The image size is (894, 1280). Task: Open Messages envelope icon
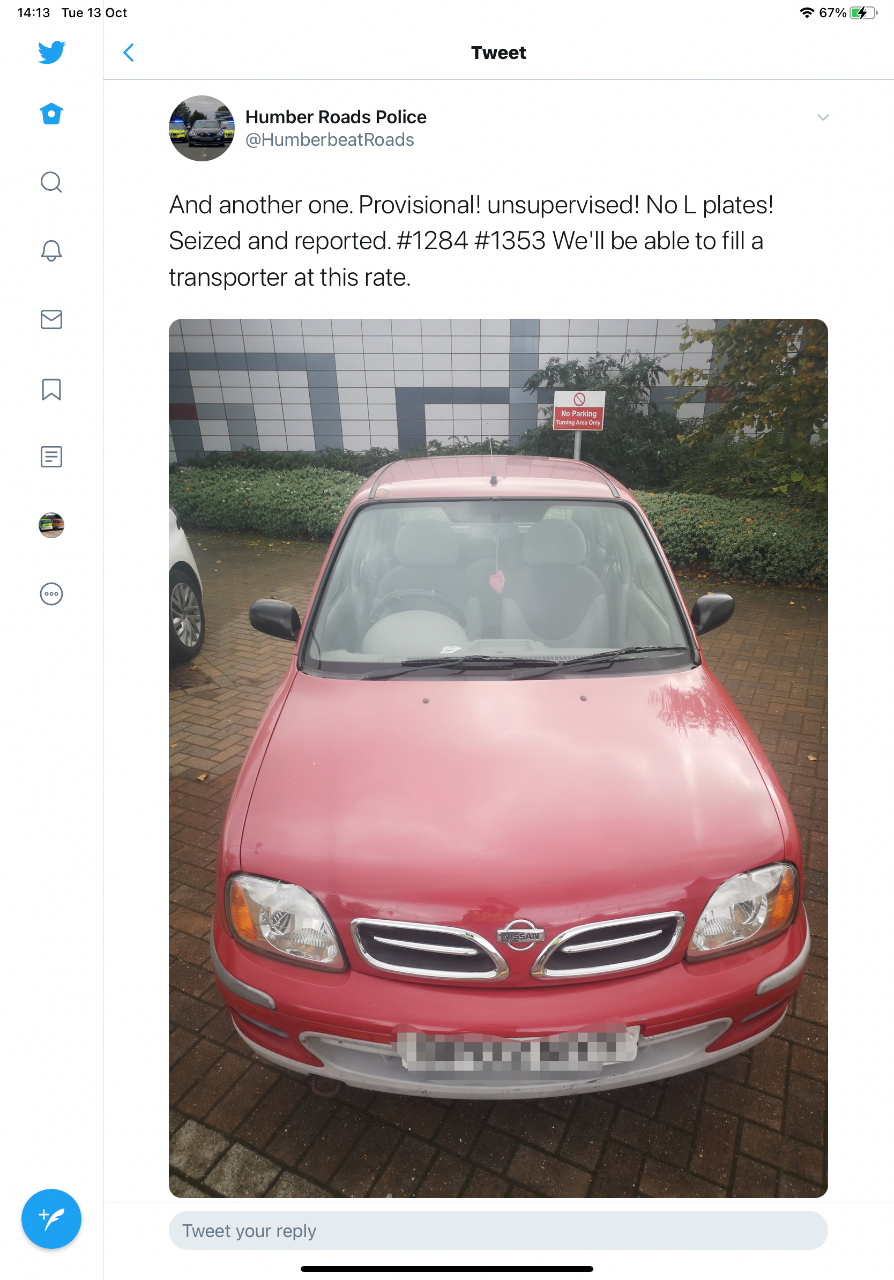pos(52,319)
